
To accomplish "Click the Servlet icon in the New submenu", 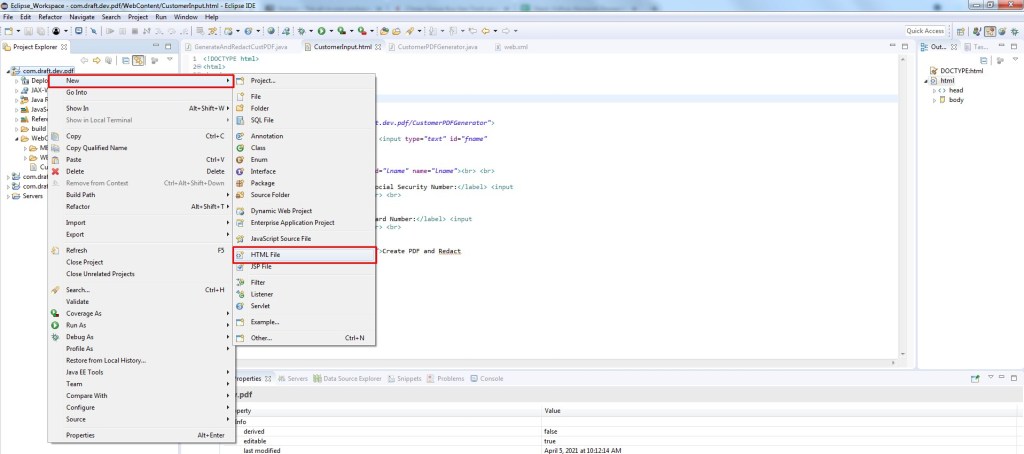I will pyautogui.click(x=240, y=306).
